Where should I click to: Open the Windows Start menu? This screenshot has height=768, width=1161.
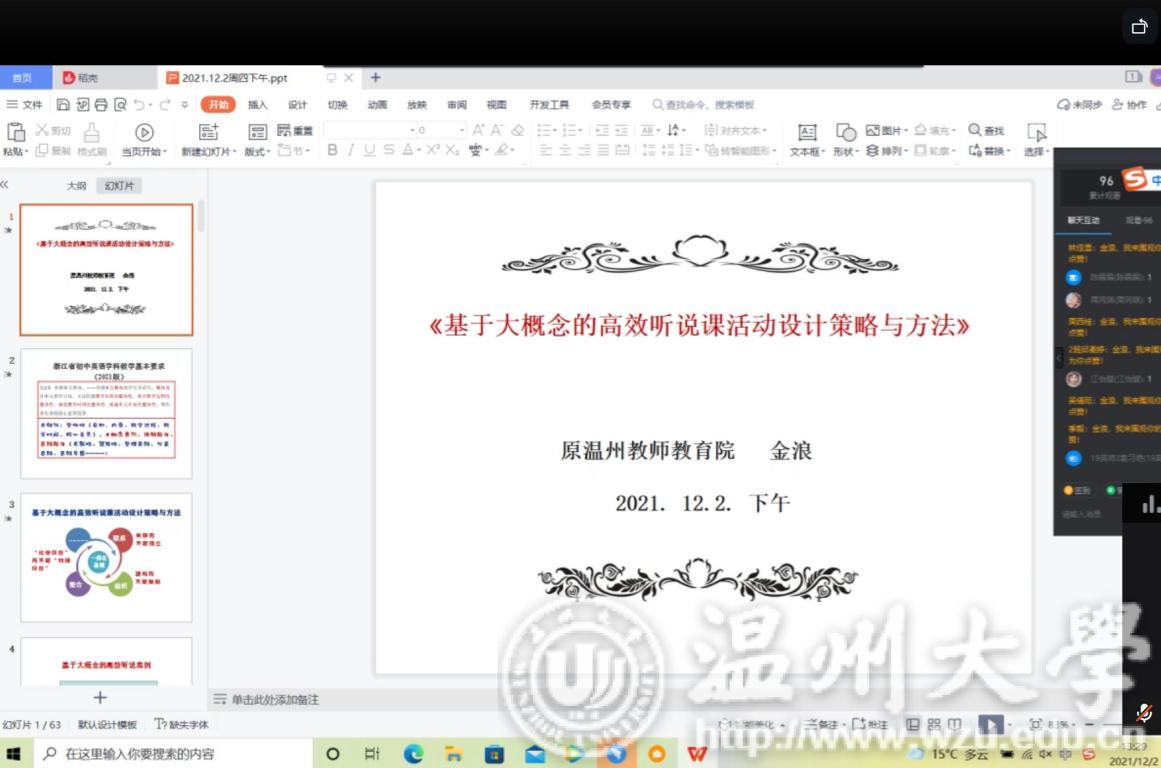[13, 754]
